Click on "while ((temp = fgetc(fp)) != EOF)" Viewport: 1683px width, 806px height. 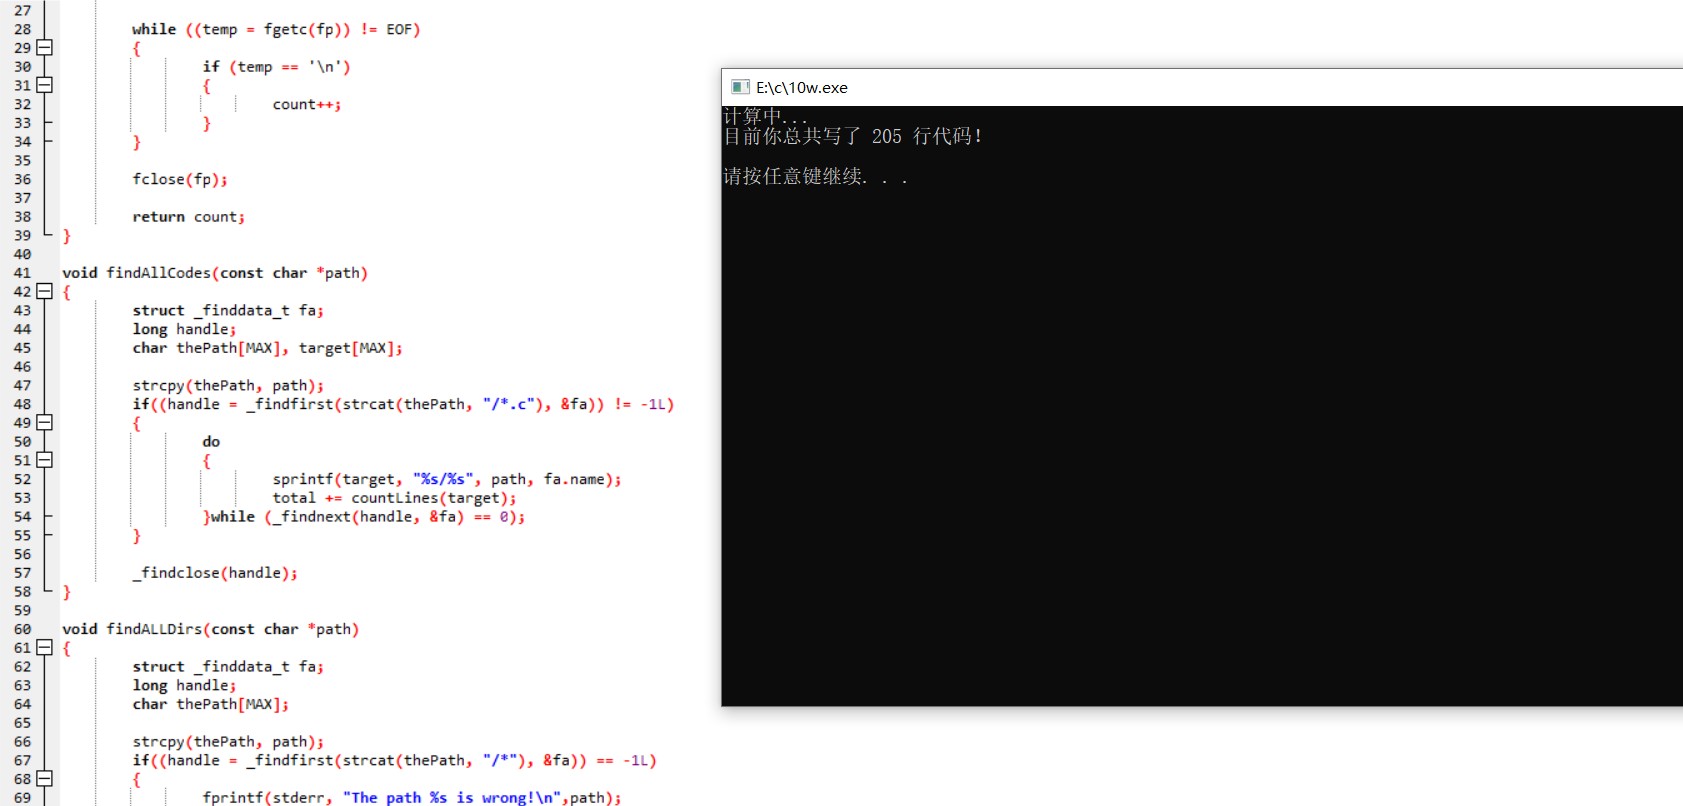[276, 29]
